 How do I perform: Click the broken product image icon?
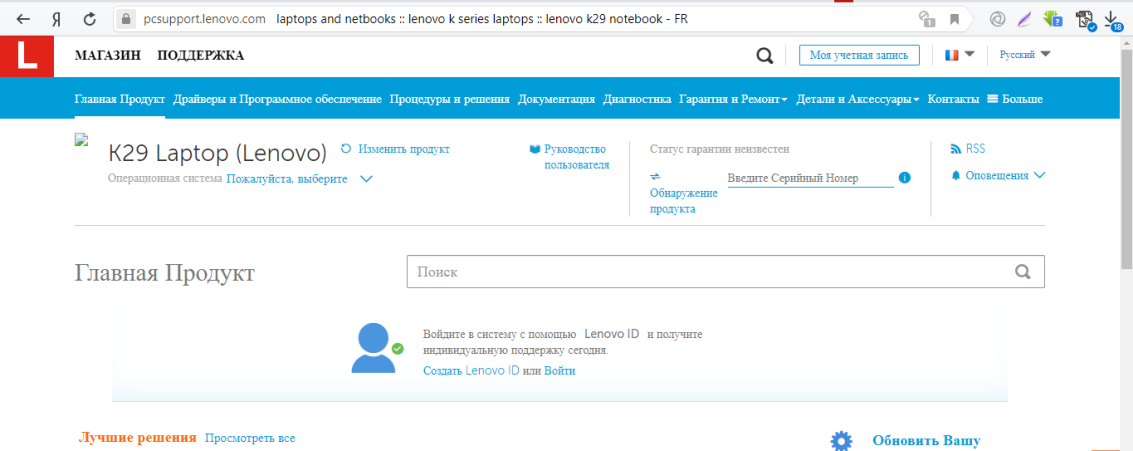[x=81, y=139]
